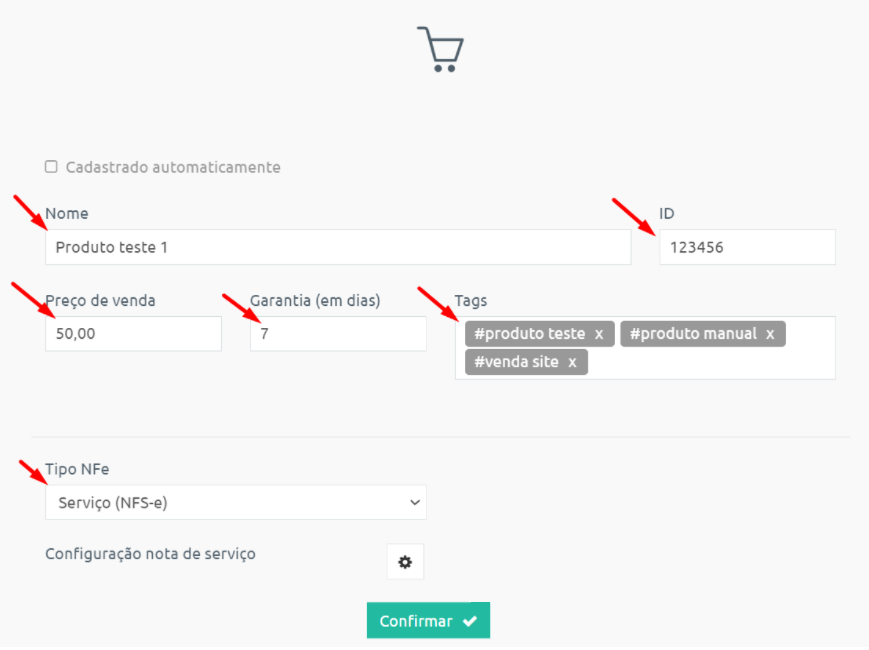Open service note configuration gear icon
The image size is (869, 650).
click(405, 561)
